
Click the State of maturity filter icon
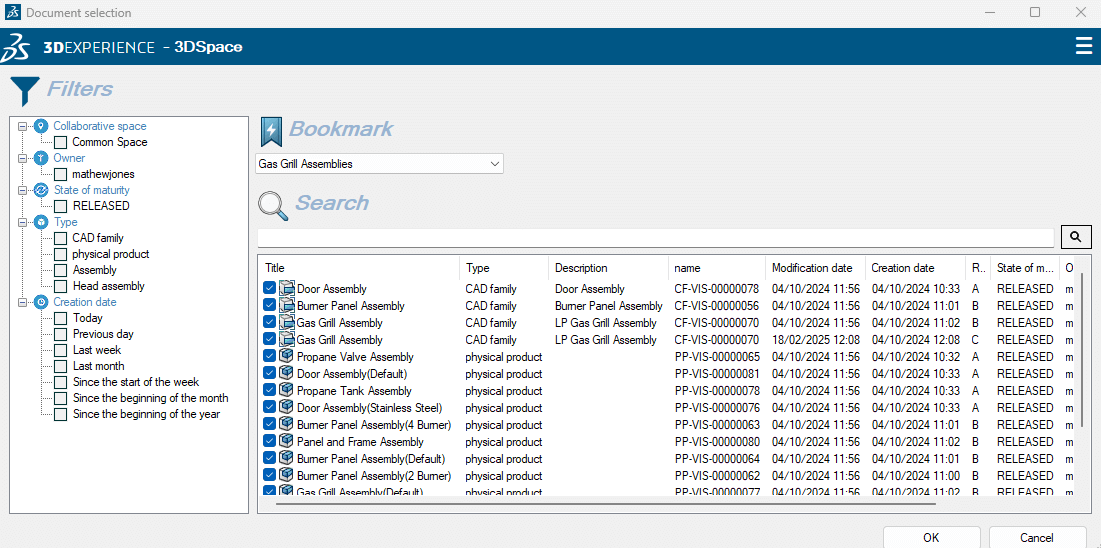tap(41, 190)
